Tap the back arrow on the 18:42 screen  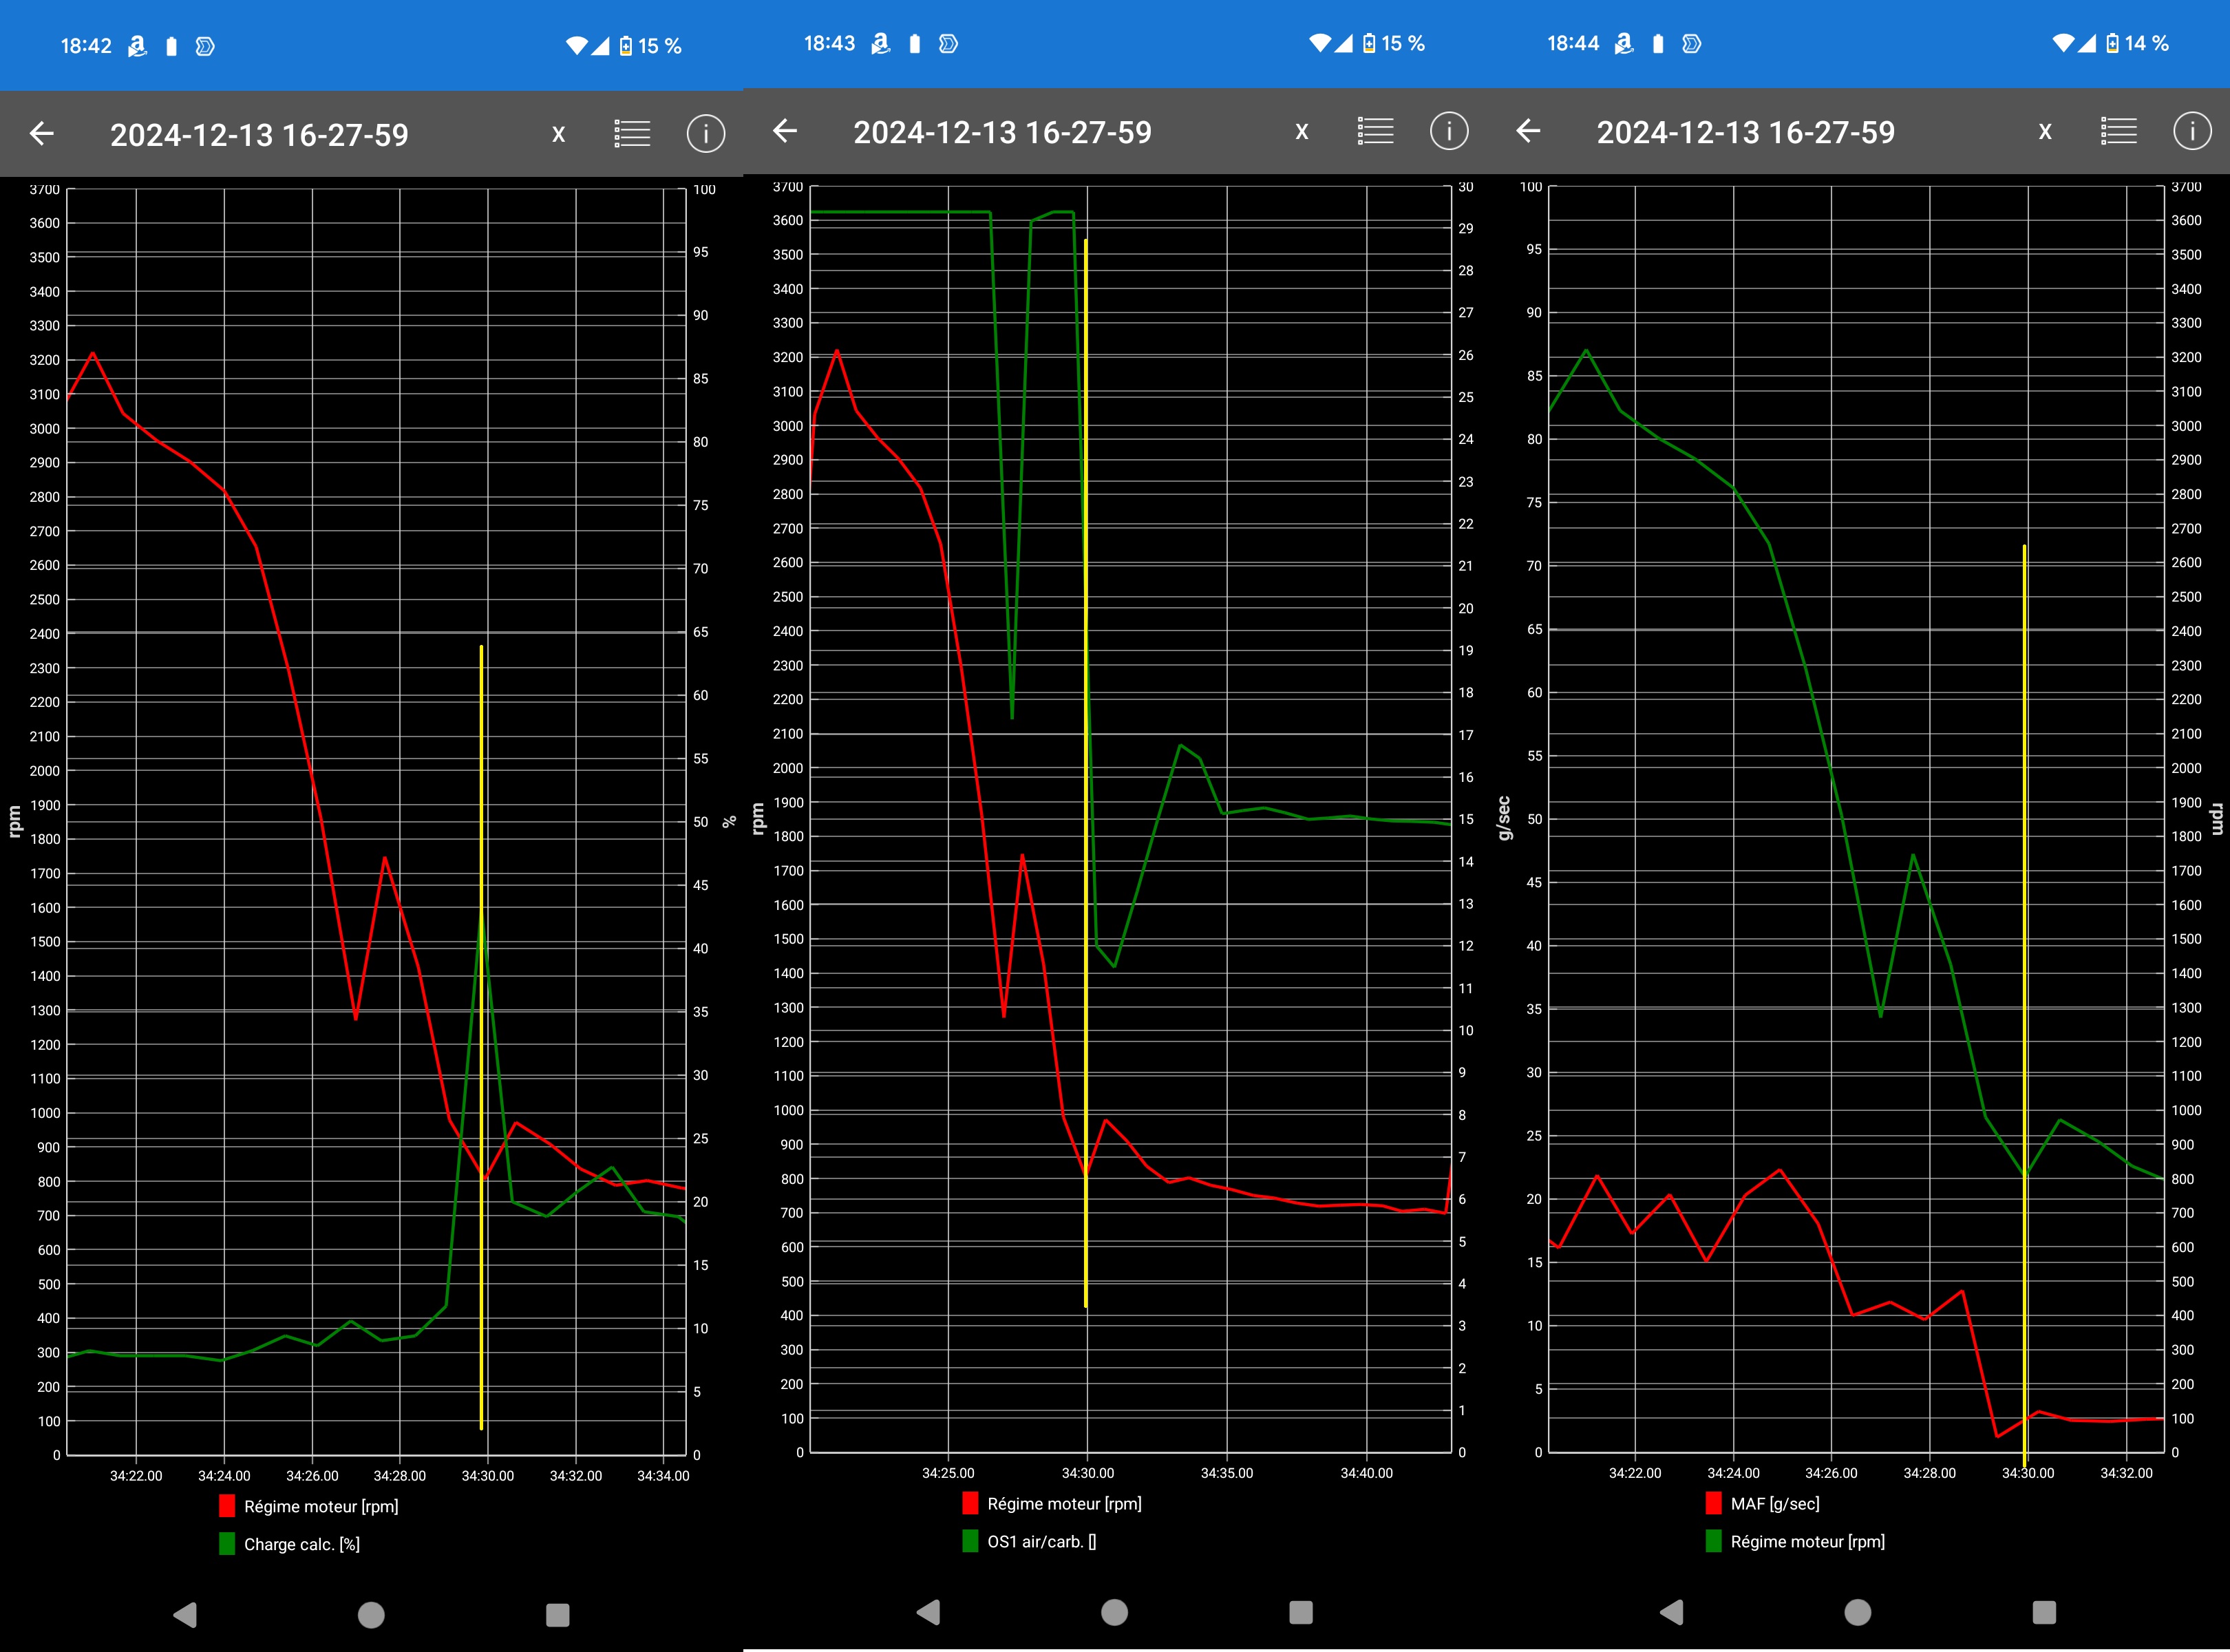tap(41, 133)
